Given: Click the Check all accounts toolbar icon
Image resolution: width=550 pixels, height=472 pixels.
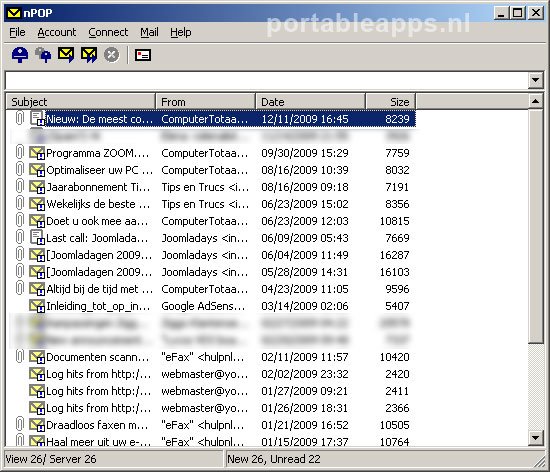Looking at the screenshot, I should 43,55.
